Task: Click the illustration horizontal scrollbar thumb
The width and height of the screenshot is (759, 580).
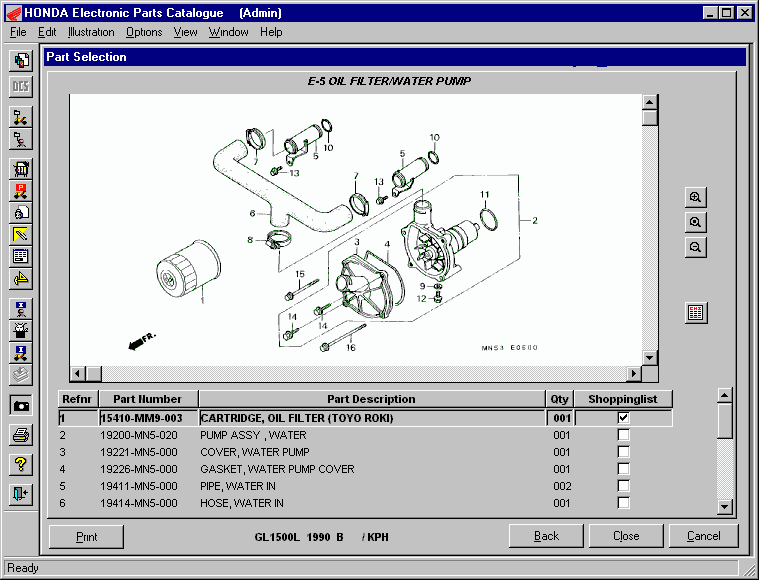Action: (x=94, y=373)
